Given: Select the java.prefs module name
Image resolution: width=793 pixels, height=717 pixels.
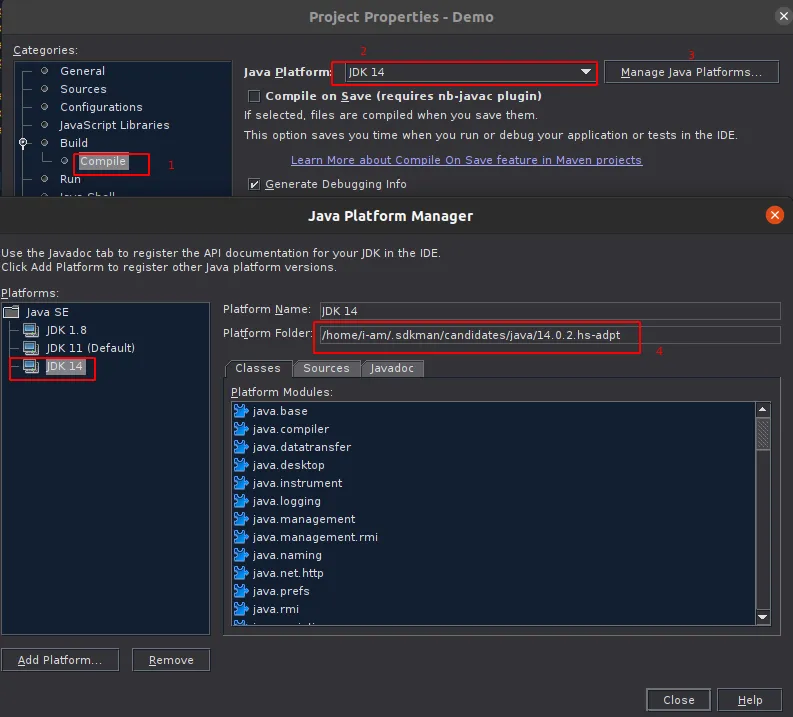Looking at the screenshot, I should click(x=281, y=591).
